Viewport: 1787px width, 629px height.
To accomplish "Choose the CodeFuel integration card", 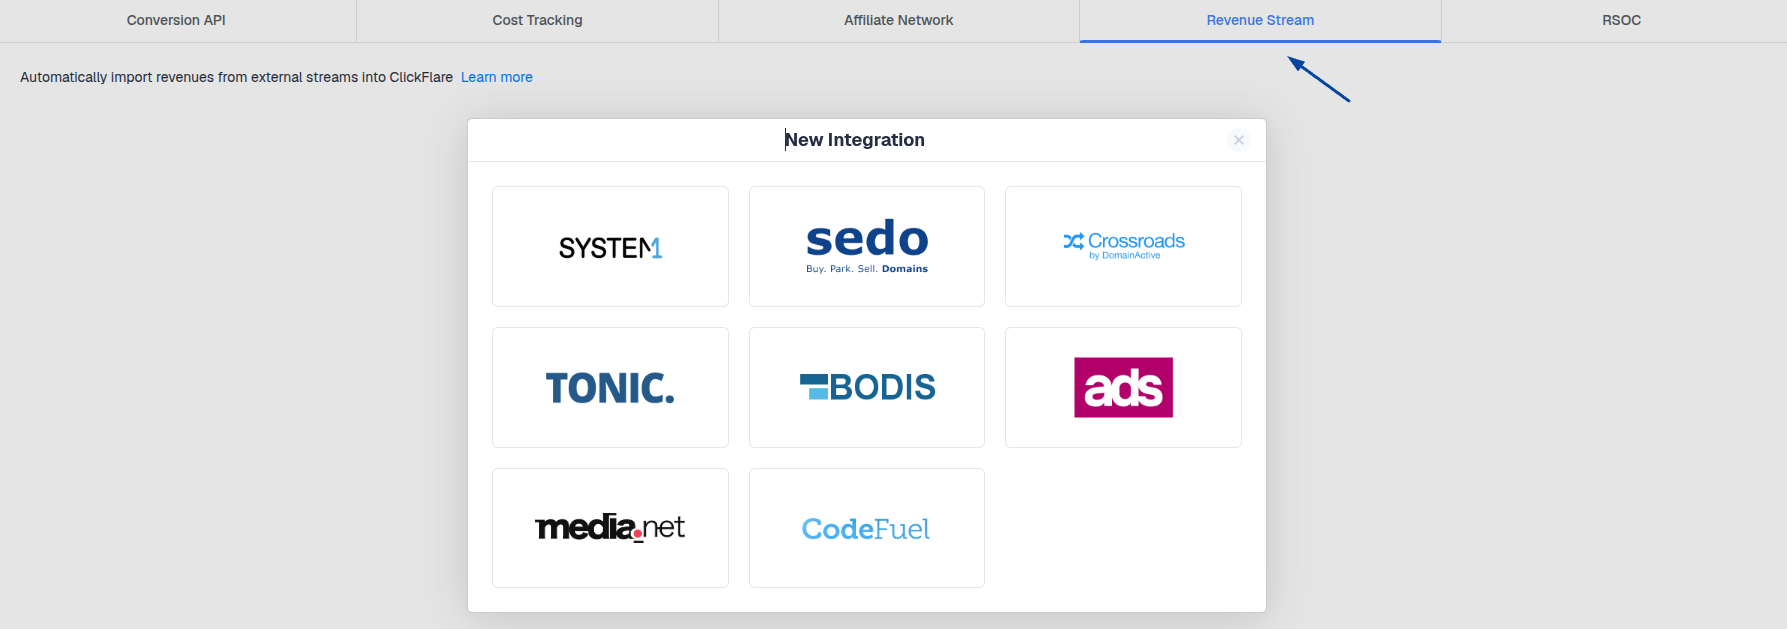I will 867,528.
